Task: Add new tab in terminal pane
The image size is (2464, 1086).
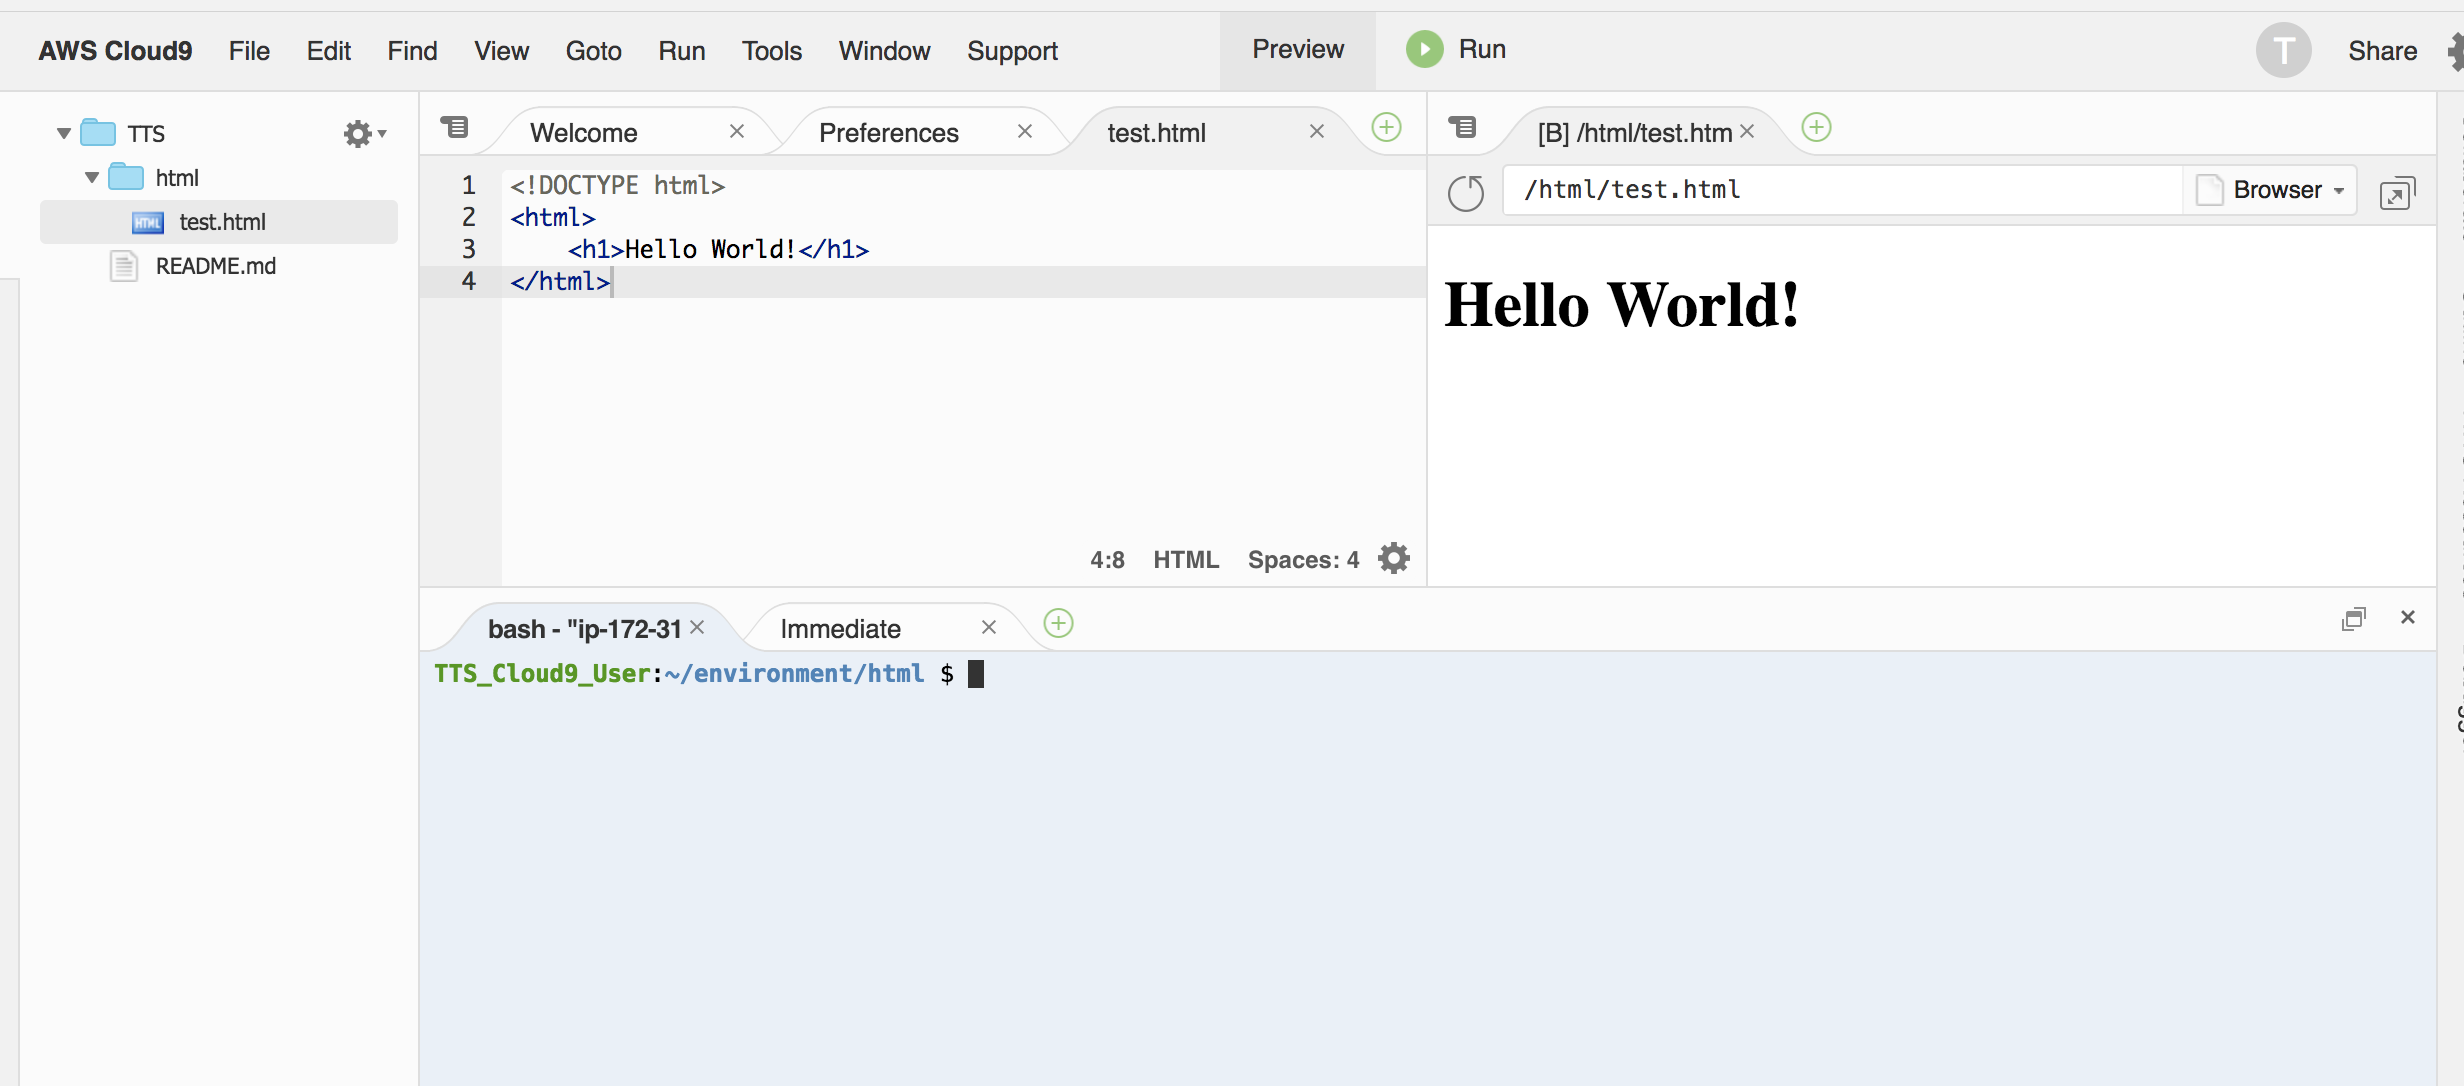Action: tap(1058, 624)
